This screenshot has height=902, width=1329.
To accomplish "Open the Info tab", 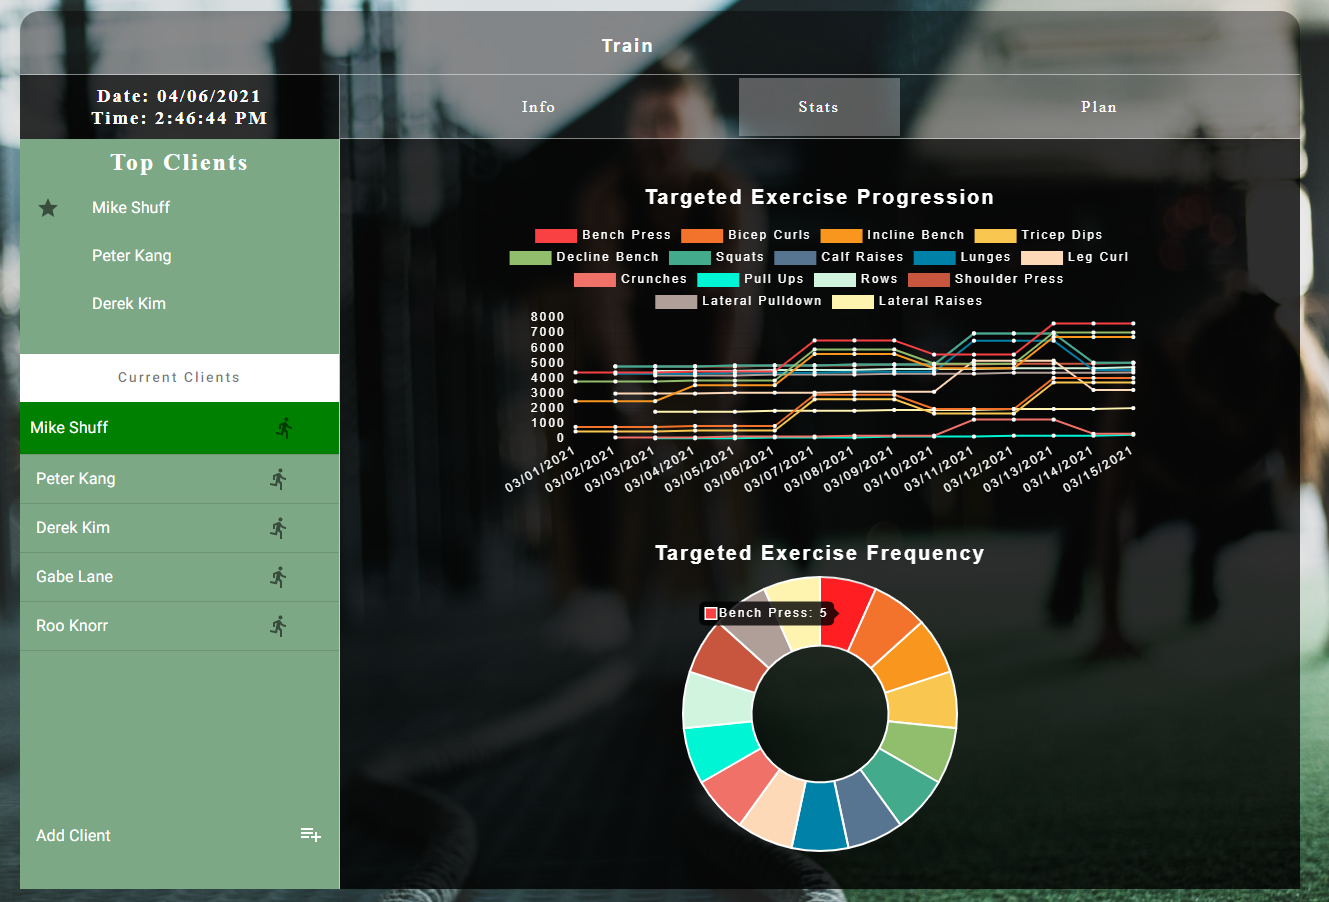I will [x=538, y=107].
